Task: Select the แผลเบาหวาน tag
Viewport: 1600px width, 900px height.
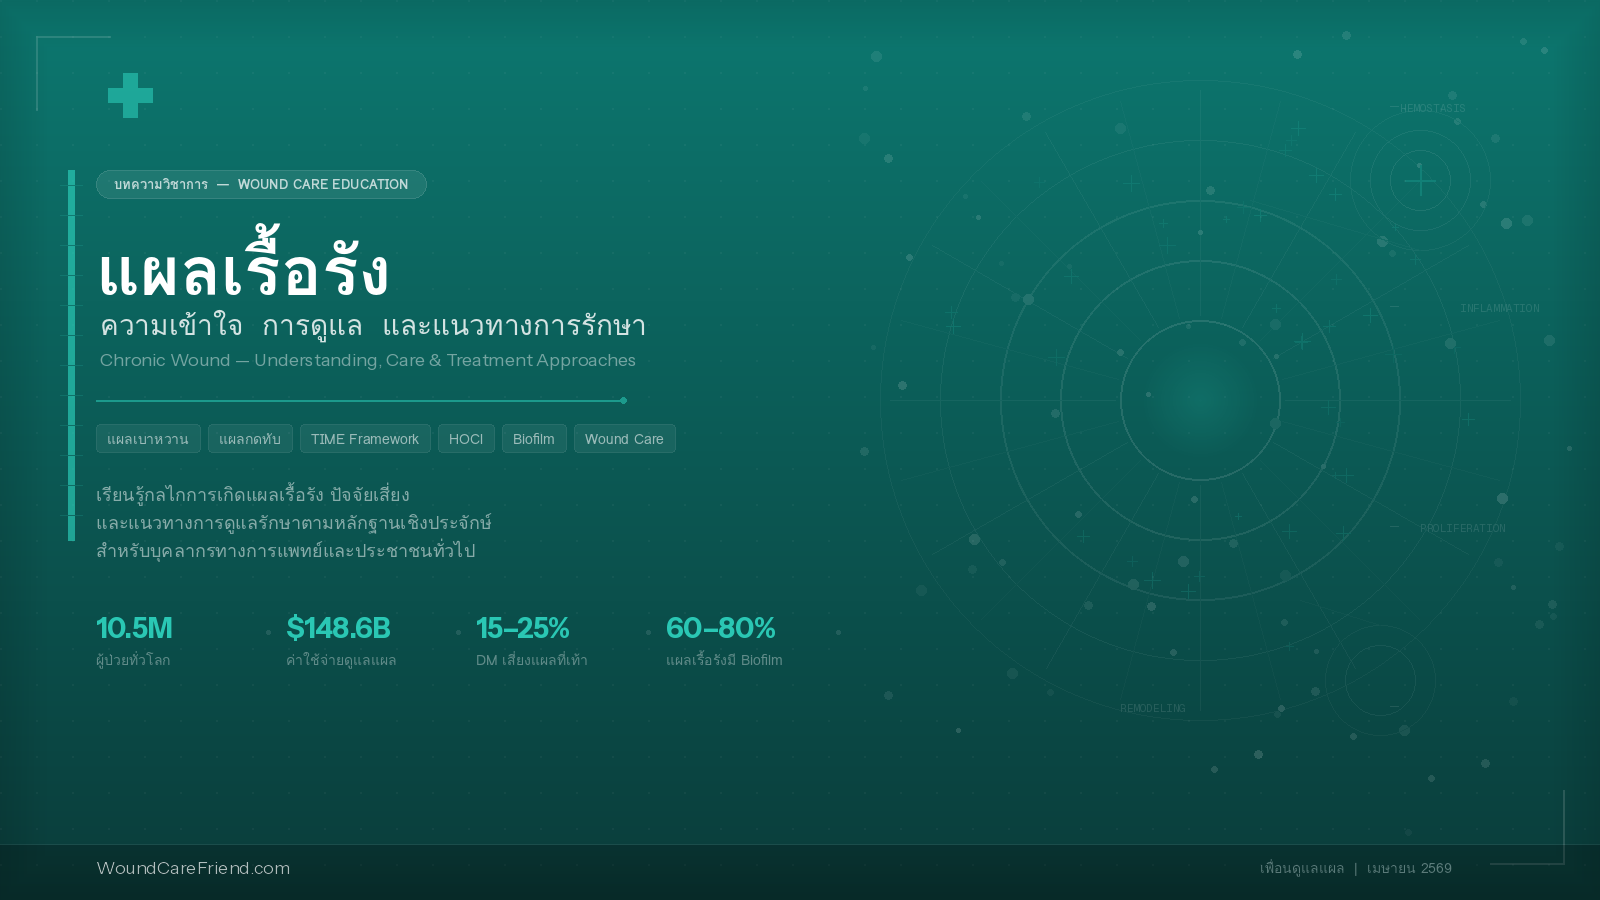Action: pyautogui.click(x=148, y=439)
